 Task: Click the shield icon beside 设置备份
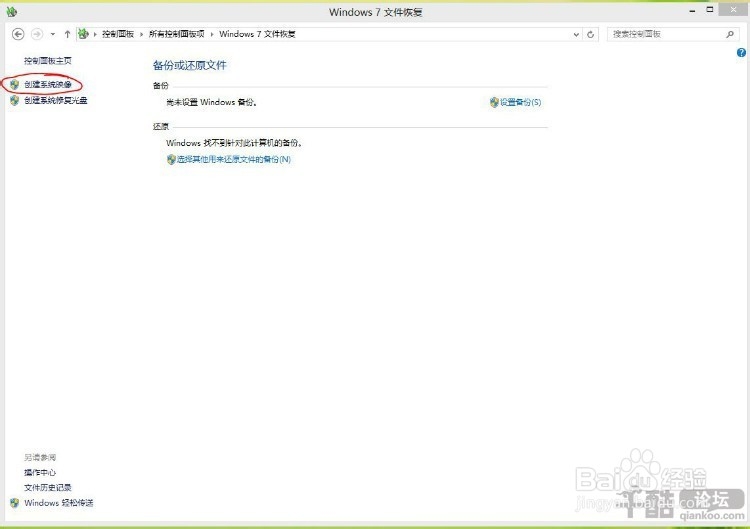point(494,102)
